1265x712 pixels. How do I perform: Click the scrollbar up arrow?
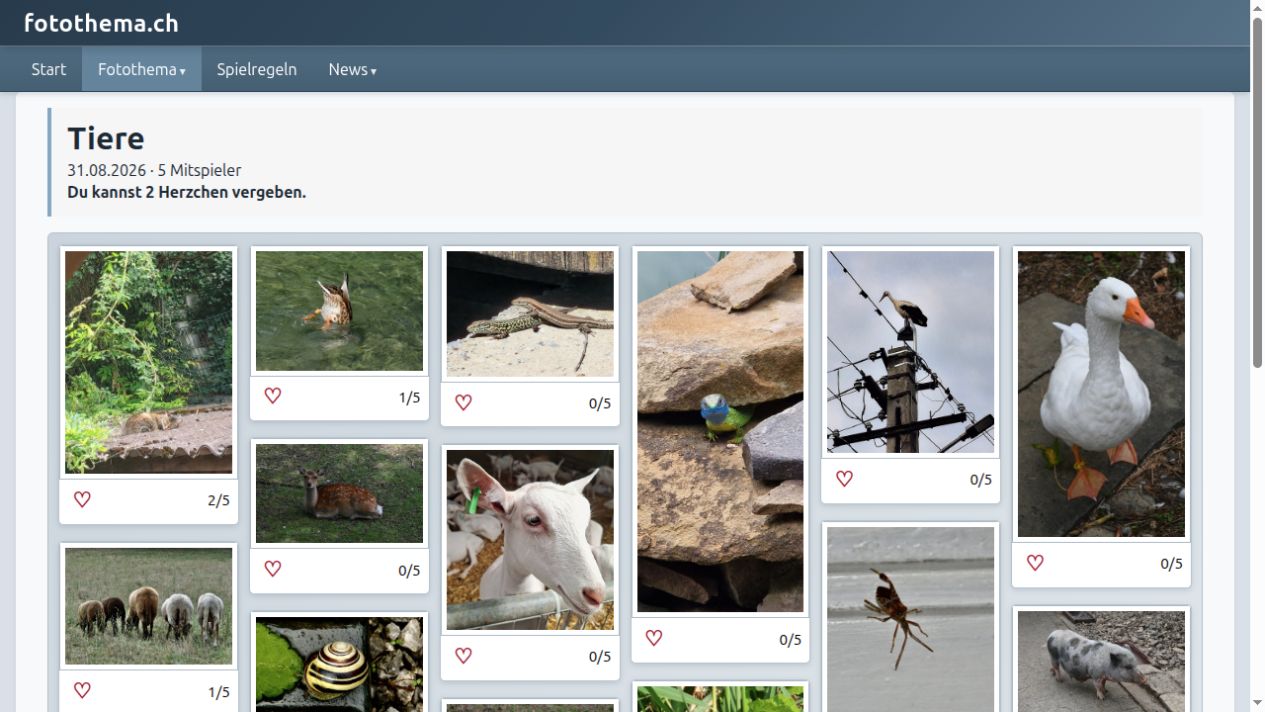pyautogui.click(x=1258, y=8)
